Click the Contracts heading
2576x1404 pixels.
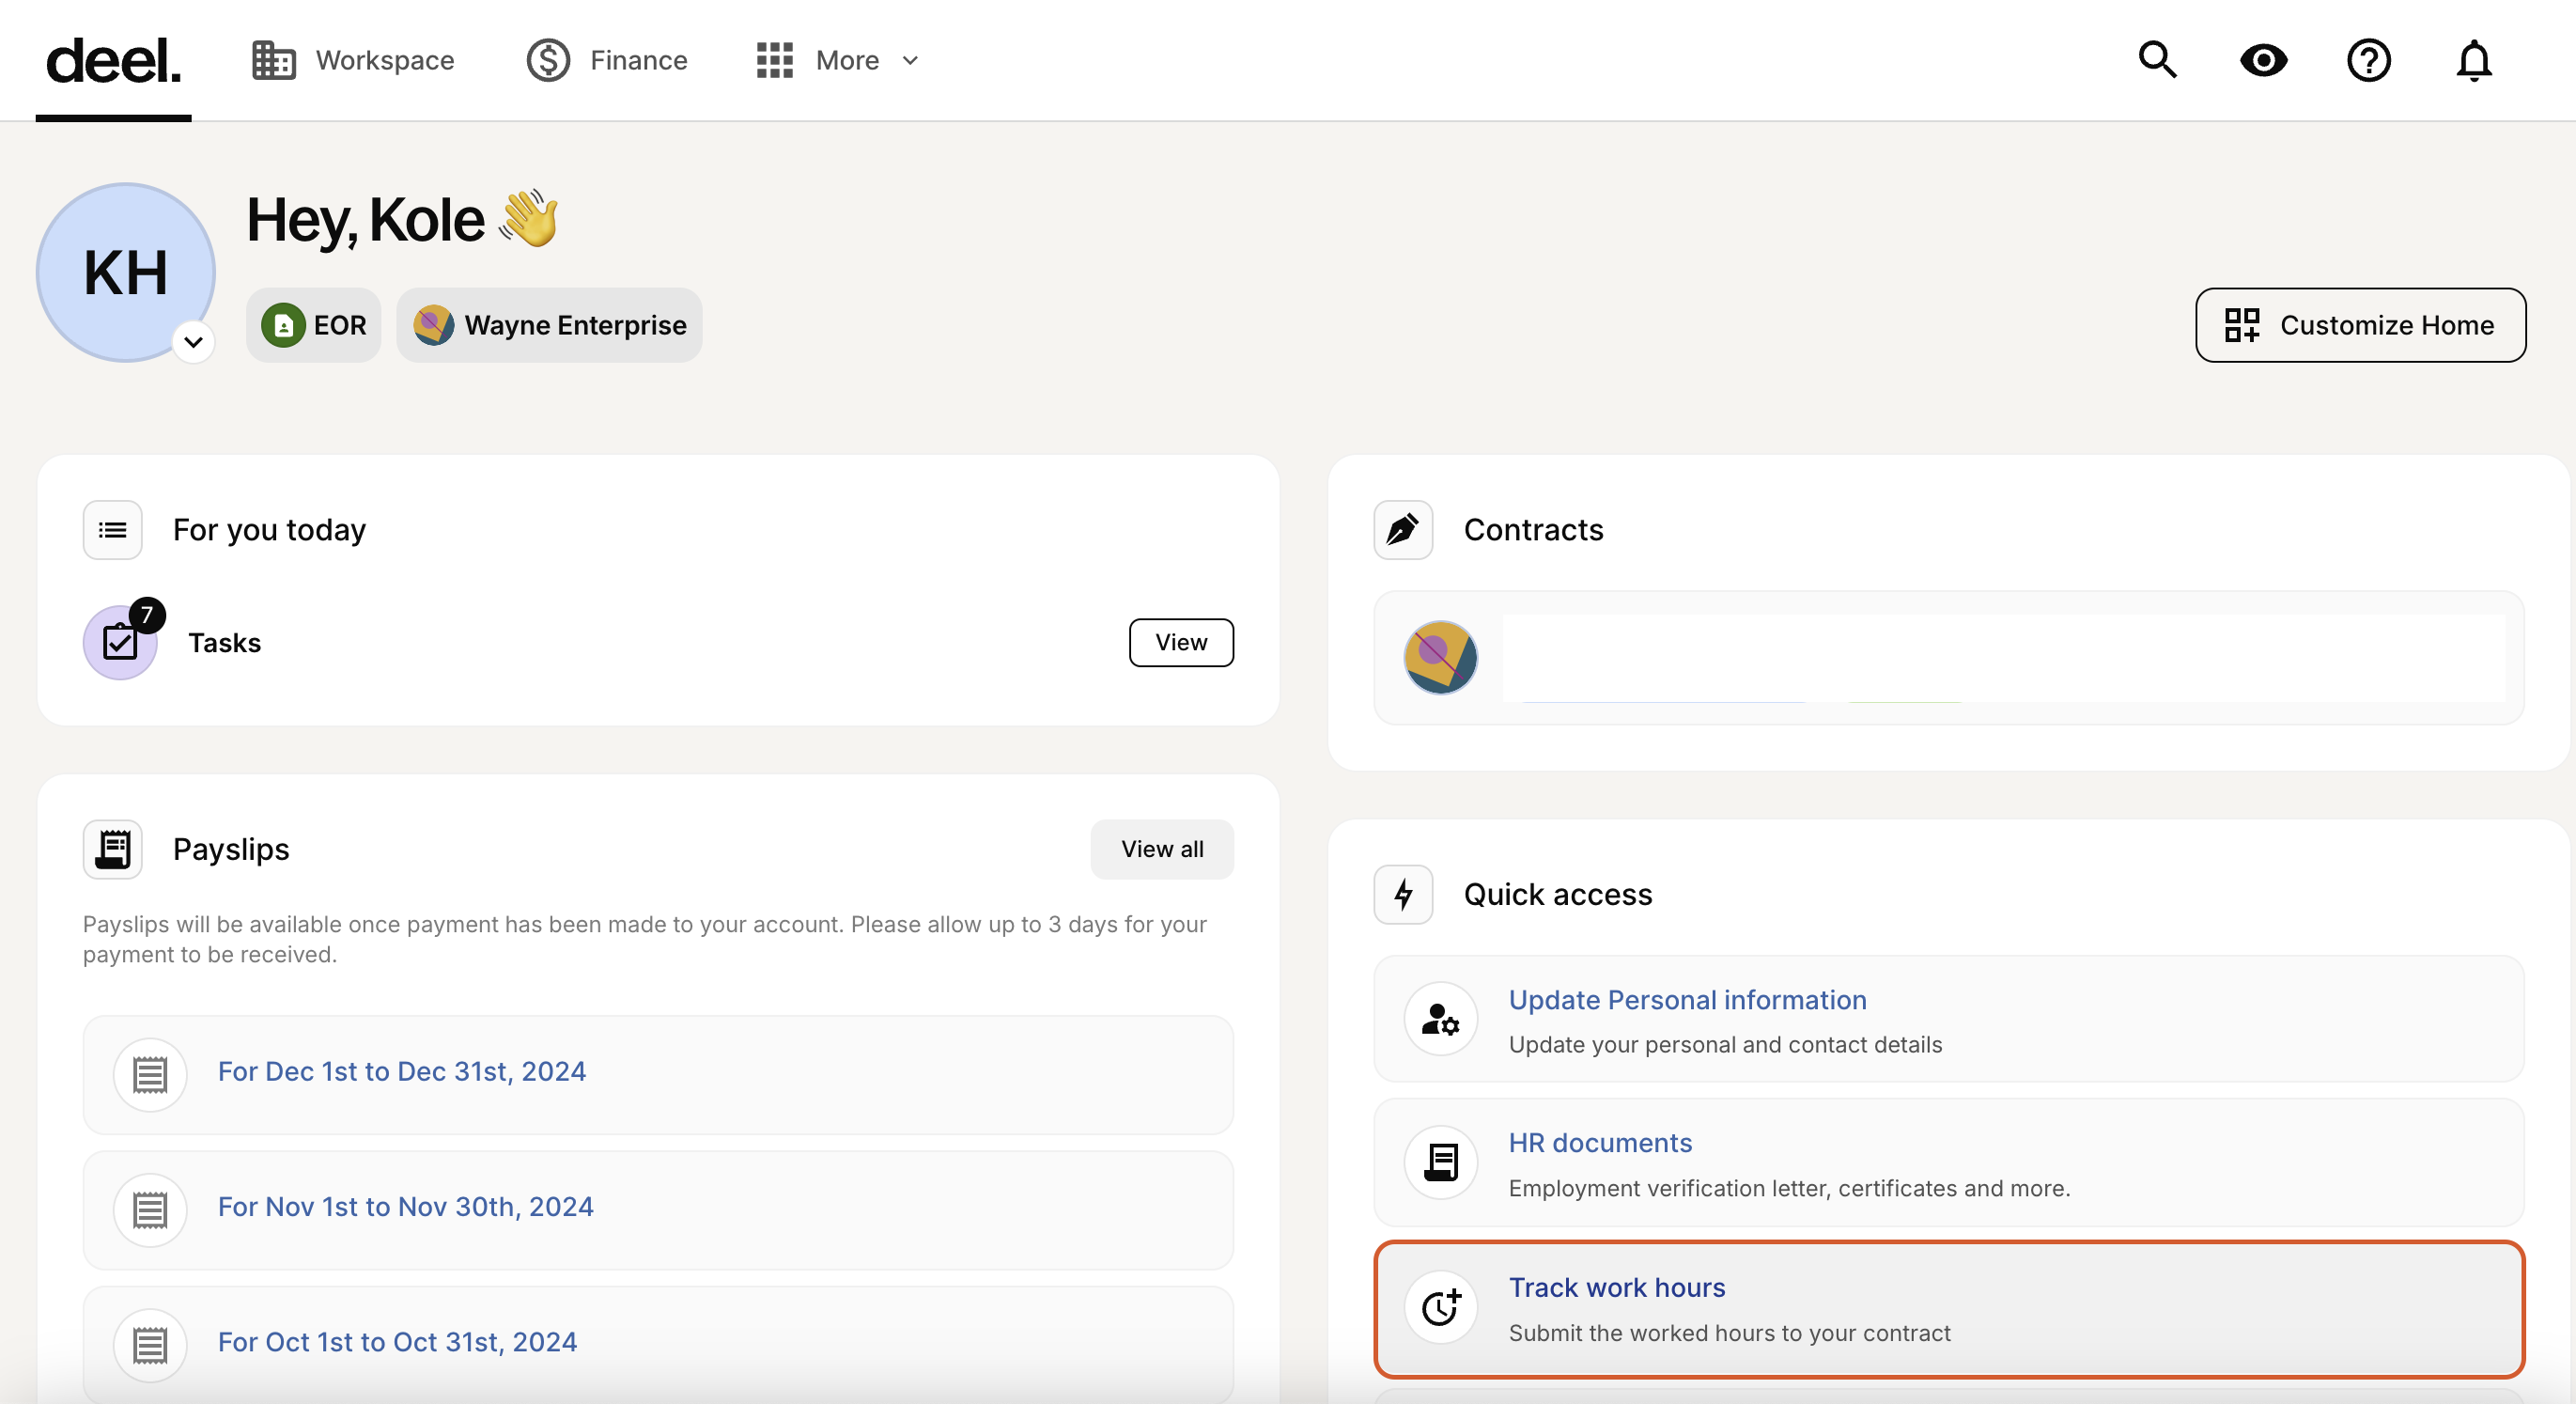coord(1533,530)
